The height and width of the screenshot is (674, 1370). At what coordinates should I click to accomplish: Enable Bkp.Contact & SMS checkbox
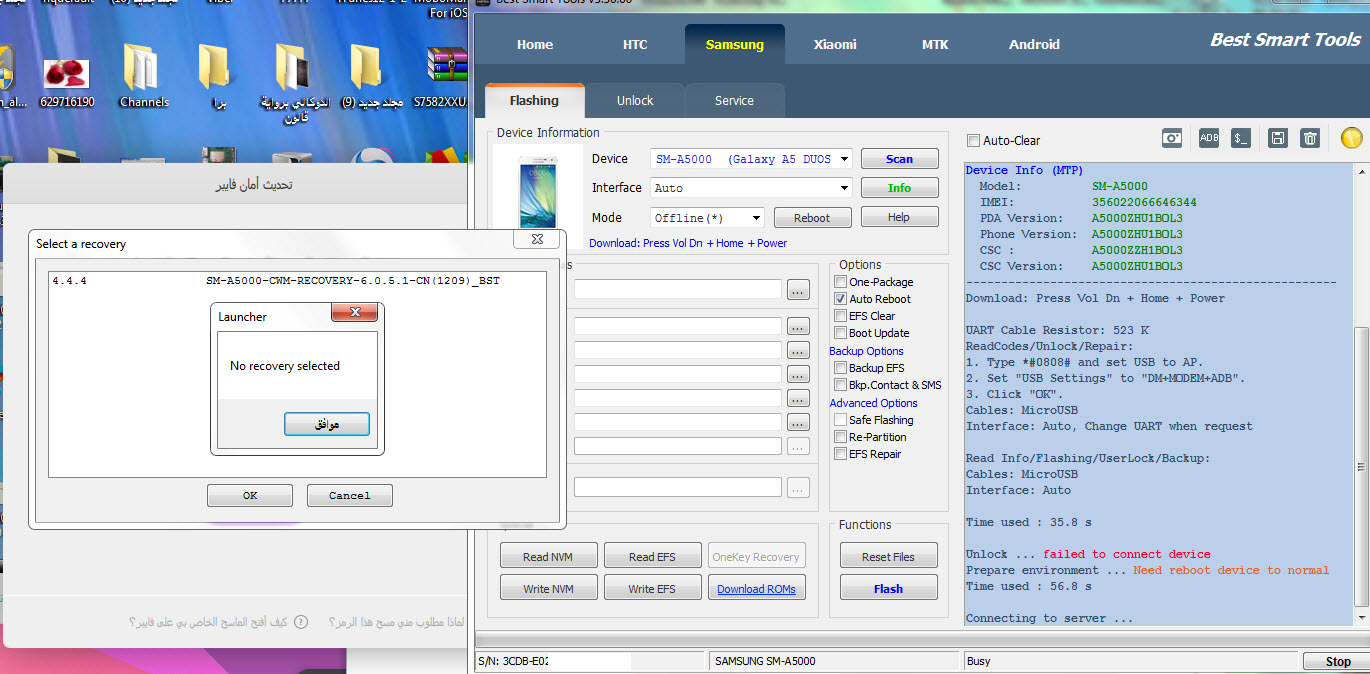coord(841,385)
